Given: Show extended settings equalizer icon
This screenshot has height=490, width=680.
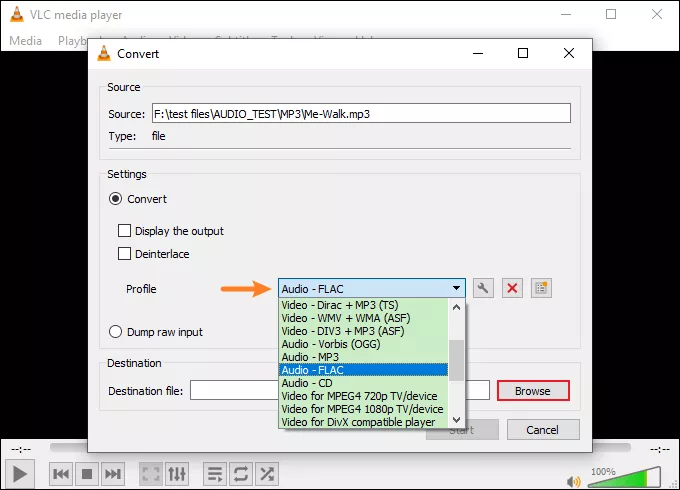Looking at the screenshot, I should coord(177,474).
